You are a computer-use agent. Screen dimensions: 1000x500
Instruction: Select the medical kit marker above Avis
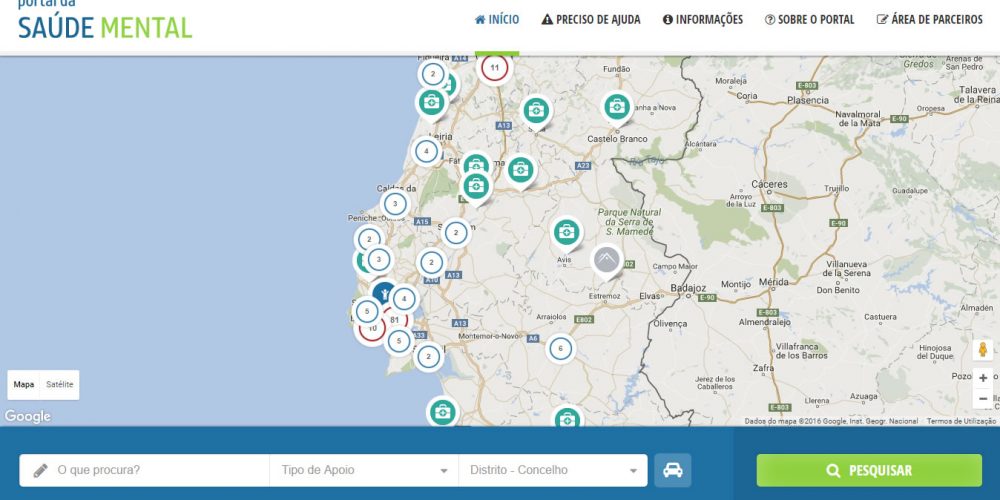566,234
